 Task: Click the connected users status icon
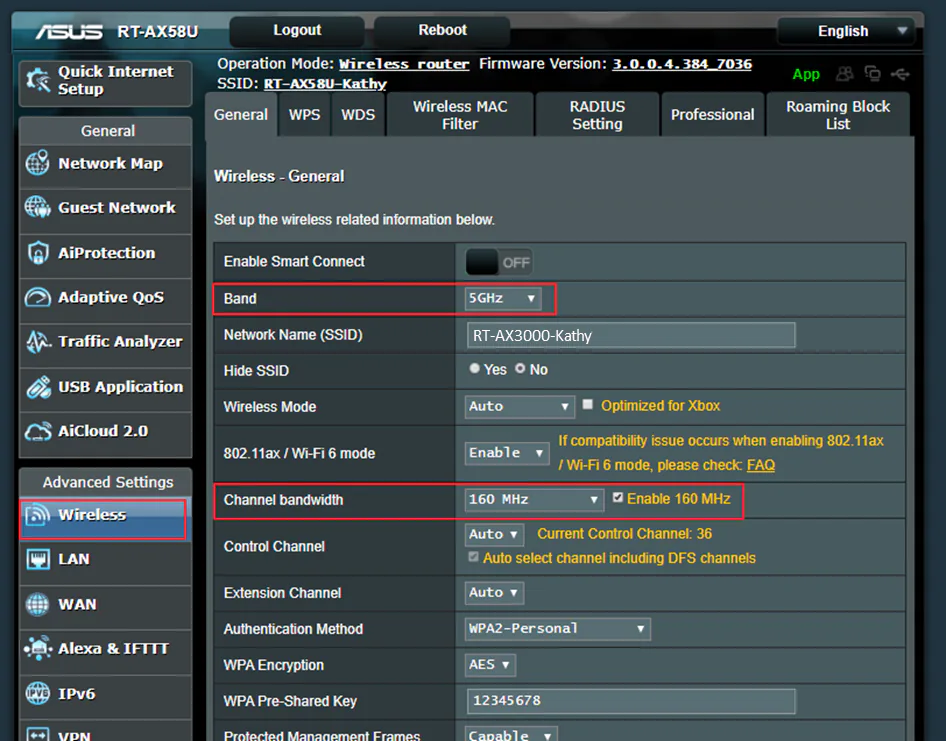click(x=845, y=74)
